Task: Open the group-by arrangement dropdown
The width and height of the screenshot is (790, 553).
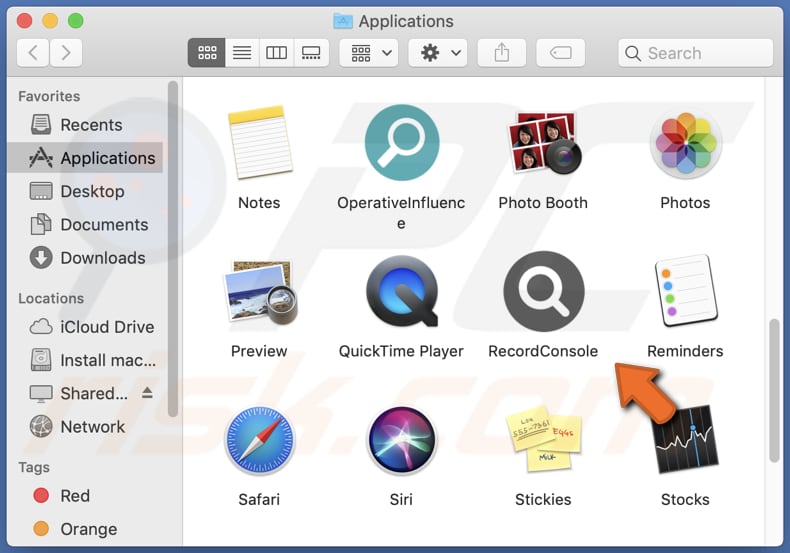Action: (x=369, y=52)
